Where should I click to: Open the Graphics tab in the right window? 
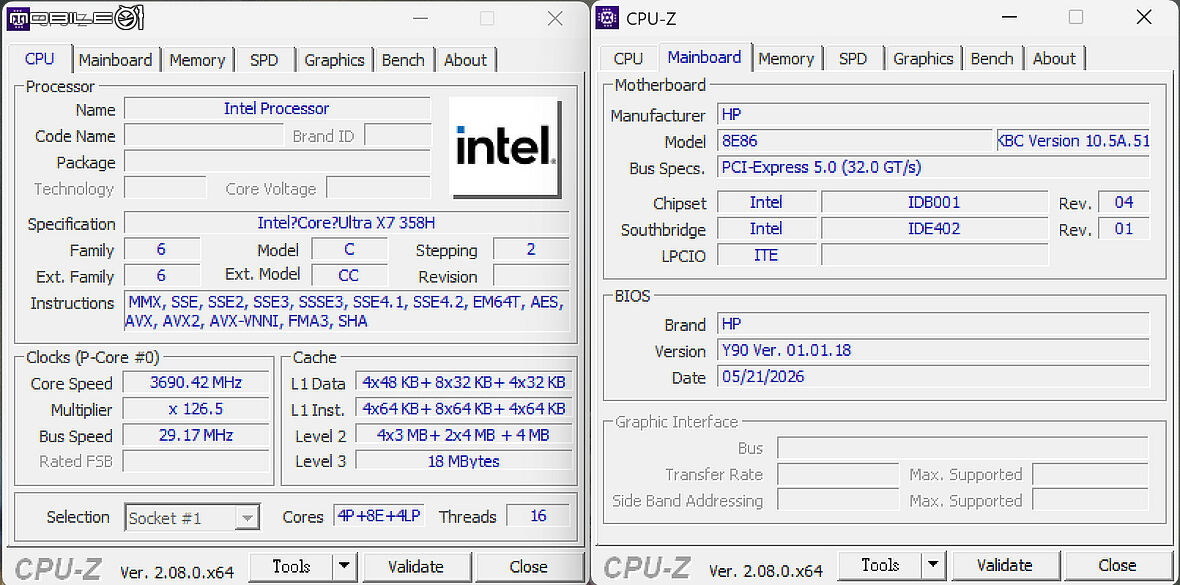tap(923, 58)
